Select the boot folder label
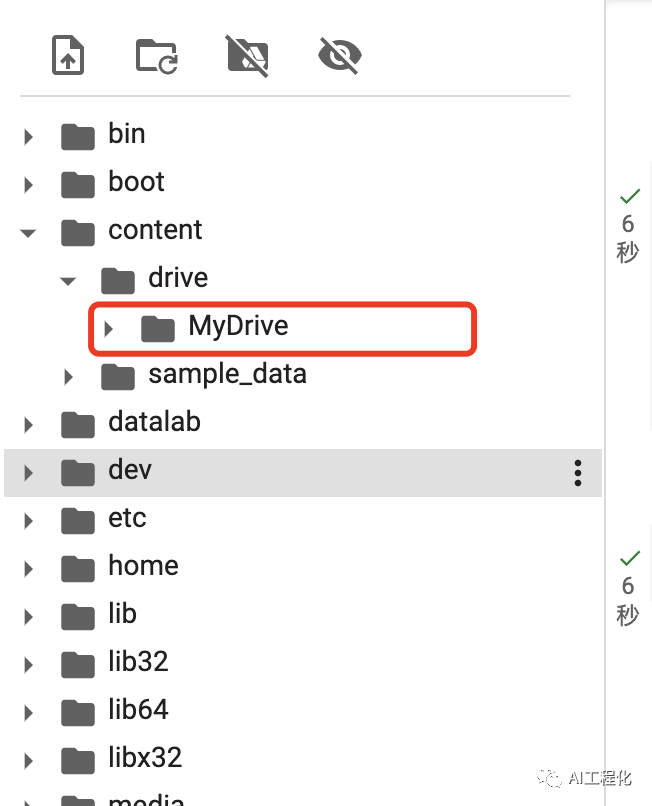The height and width of the screenshot is (806, 652). (x=136, y=182)
